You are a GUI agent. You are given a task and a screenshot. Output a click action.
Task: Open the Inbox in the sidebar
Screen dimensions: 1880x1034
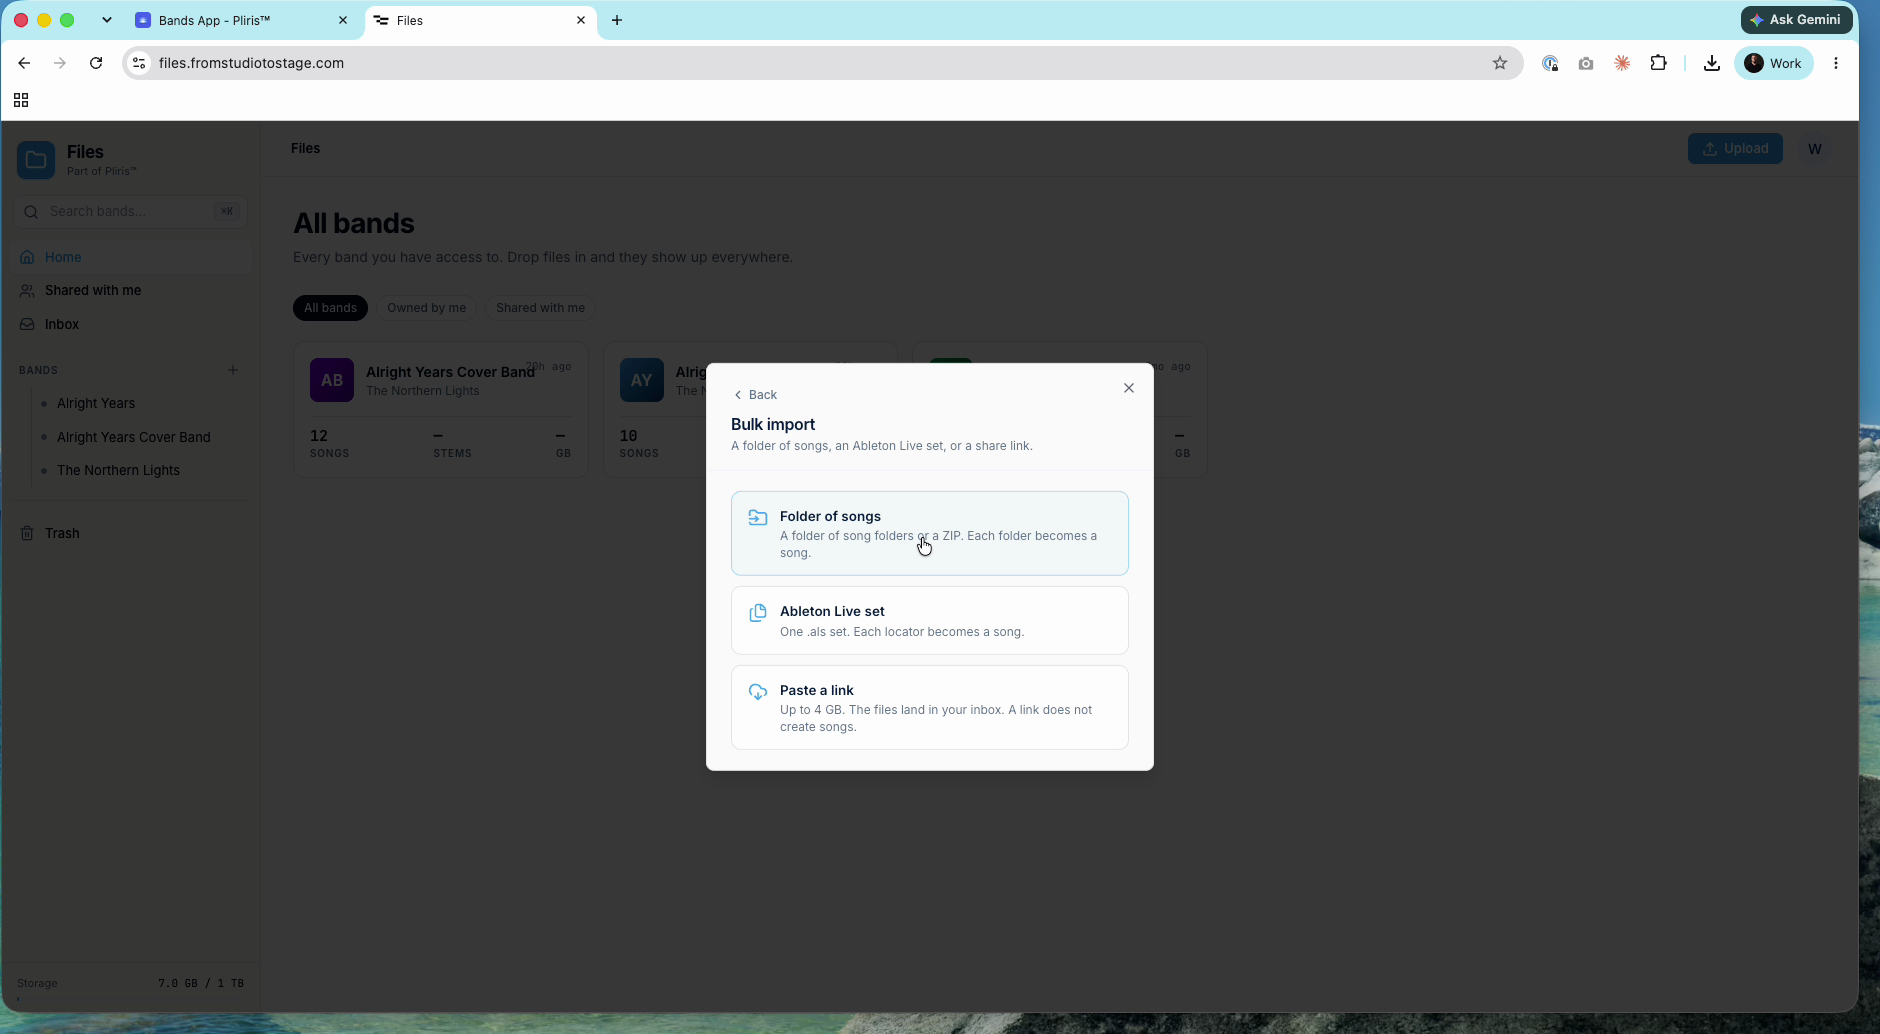pyautogui.click(x=132, y=324)
